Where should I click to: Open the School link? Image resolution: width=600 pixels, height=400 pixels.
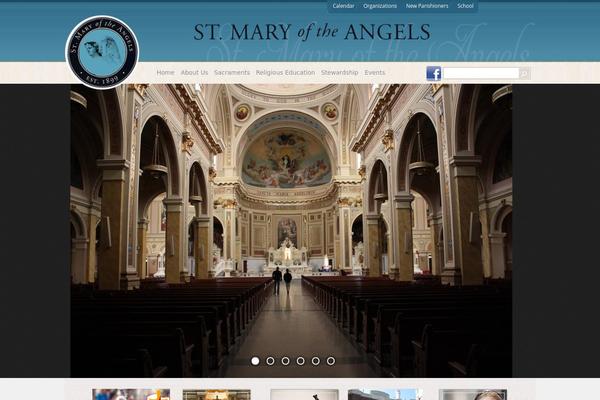click(x=465, y=6)
